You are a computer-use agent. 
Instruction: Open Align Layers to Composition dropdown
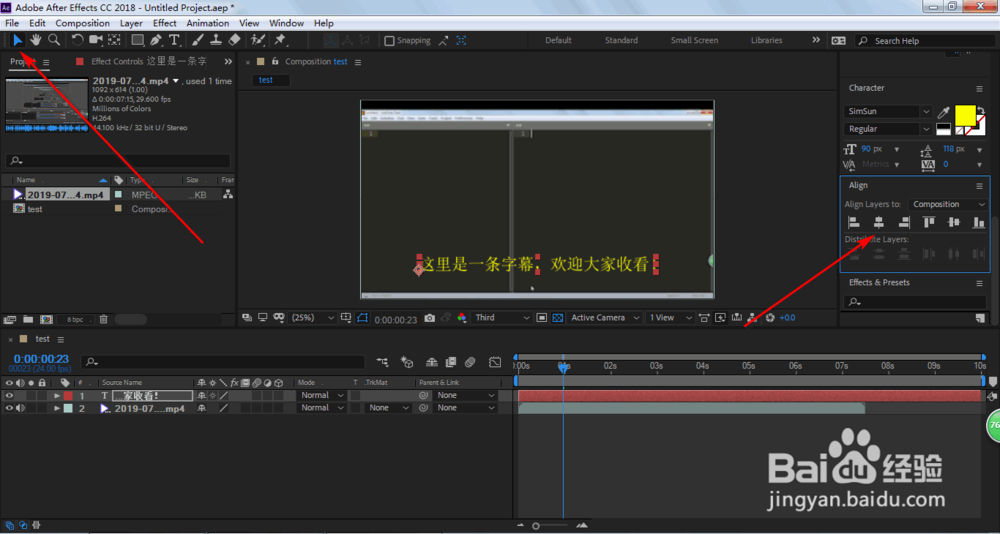(x=948, y=204)
